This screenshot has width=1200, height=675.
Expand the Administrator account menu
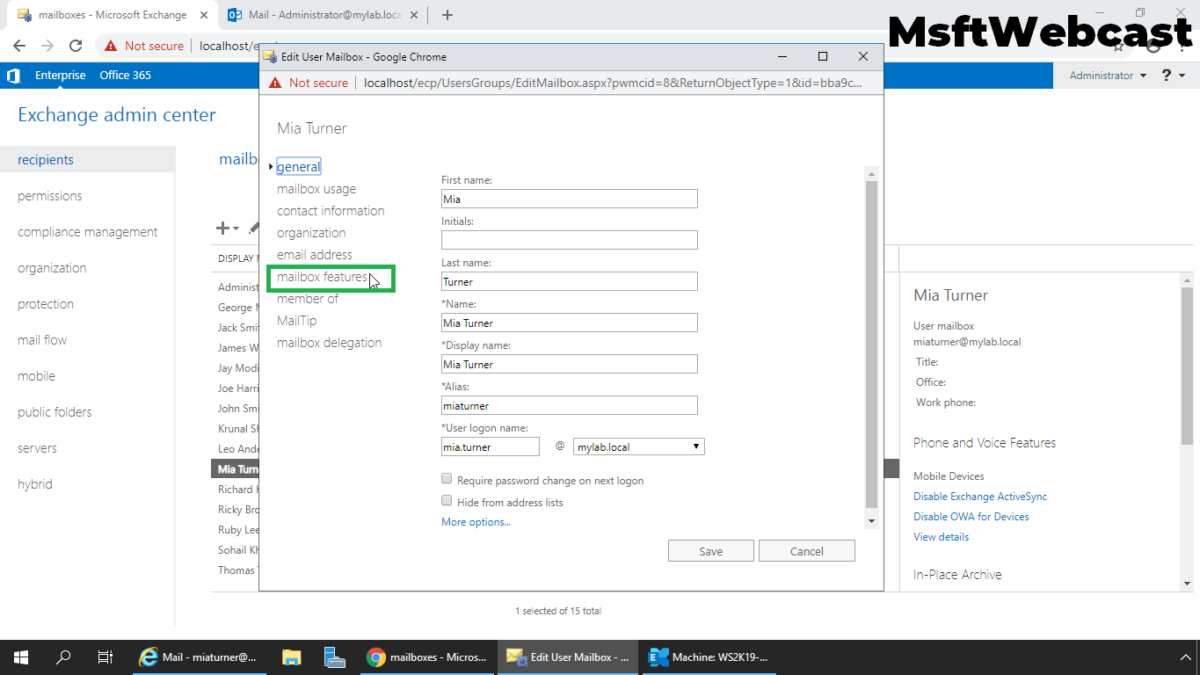click(x=1106, y=75)
